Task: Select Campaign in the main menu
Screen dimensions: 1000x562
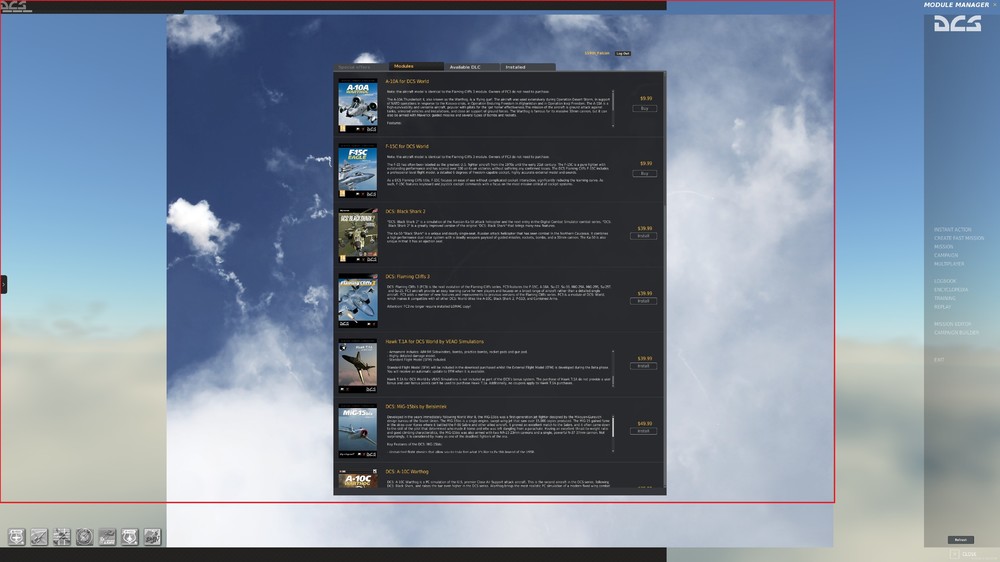Action: point(946,256)
